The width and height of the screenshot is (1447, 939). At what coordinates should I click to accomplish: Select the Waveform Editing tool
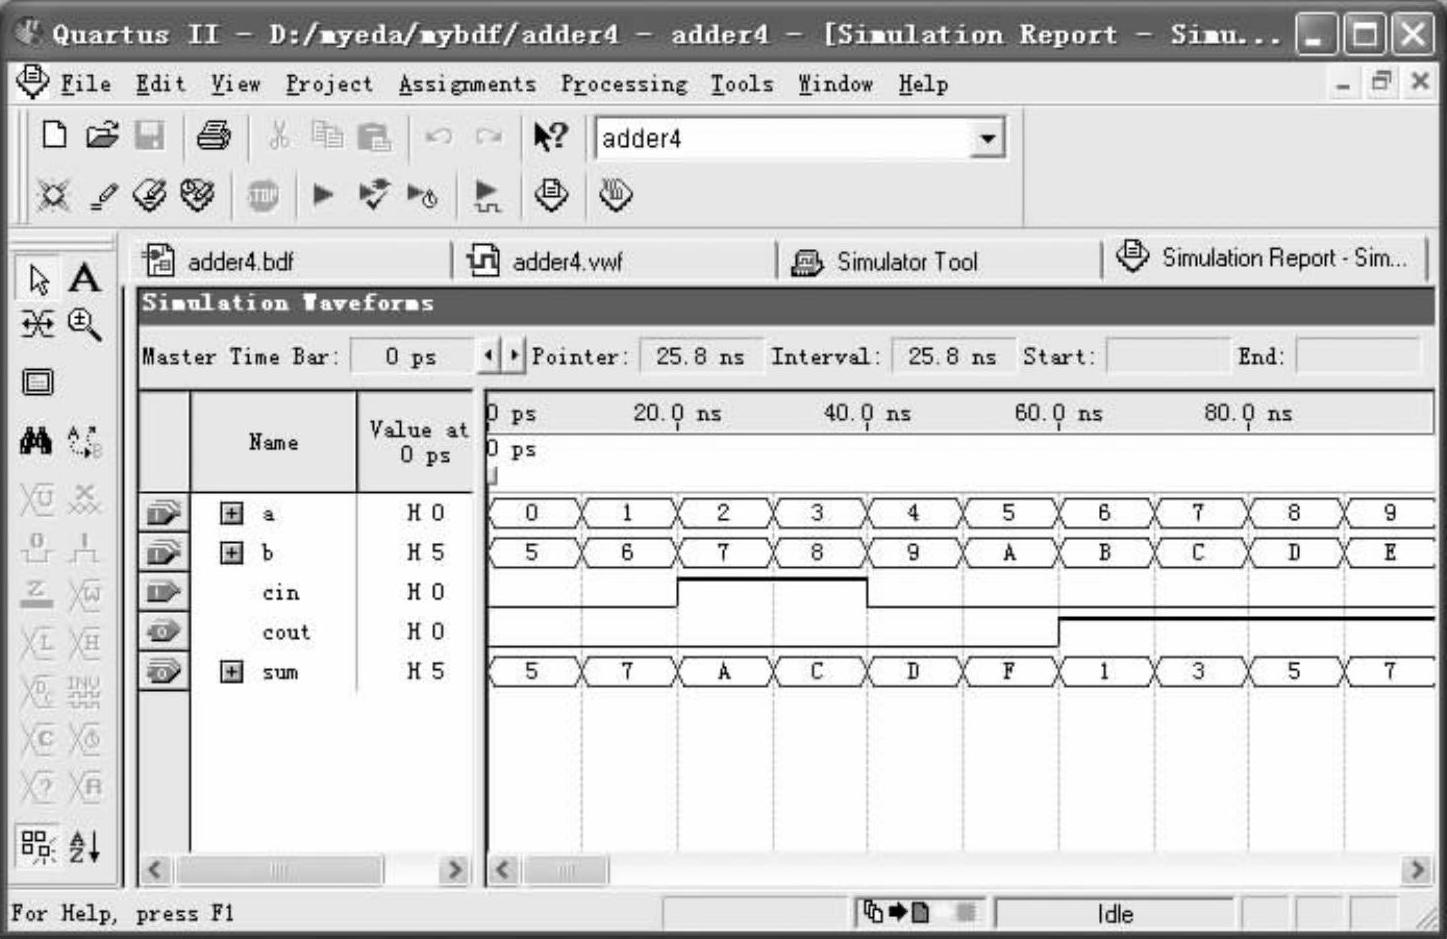coord(38,324)
